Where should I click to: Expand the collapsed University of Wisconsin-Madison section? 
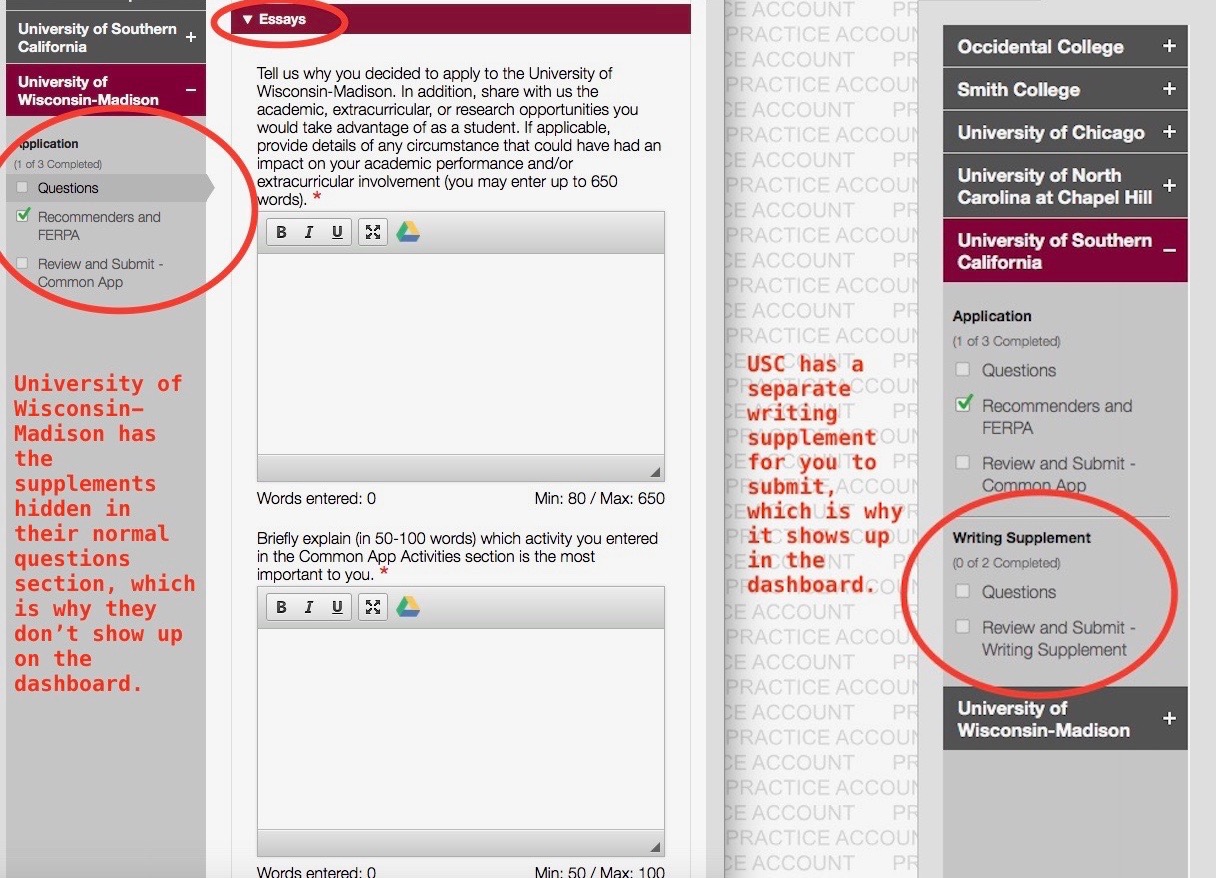(x=1065, y=719)
